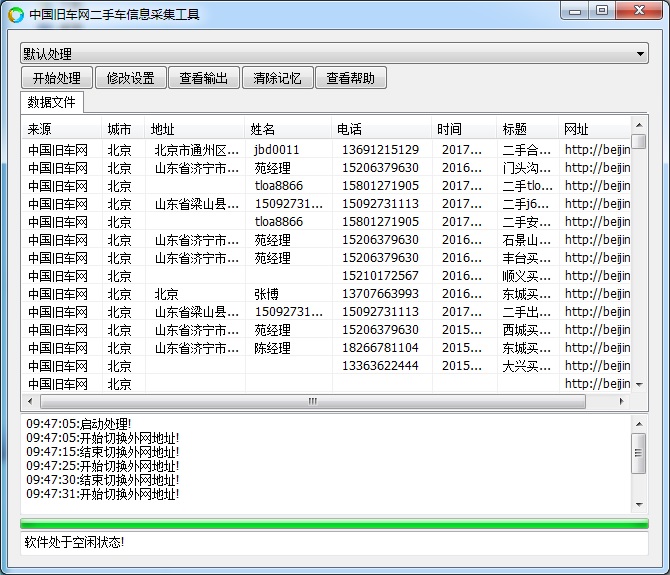Open the 默认处理 dropdown list
The width and height of the screenshot is (670, 575).
334,54
